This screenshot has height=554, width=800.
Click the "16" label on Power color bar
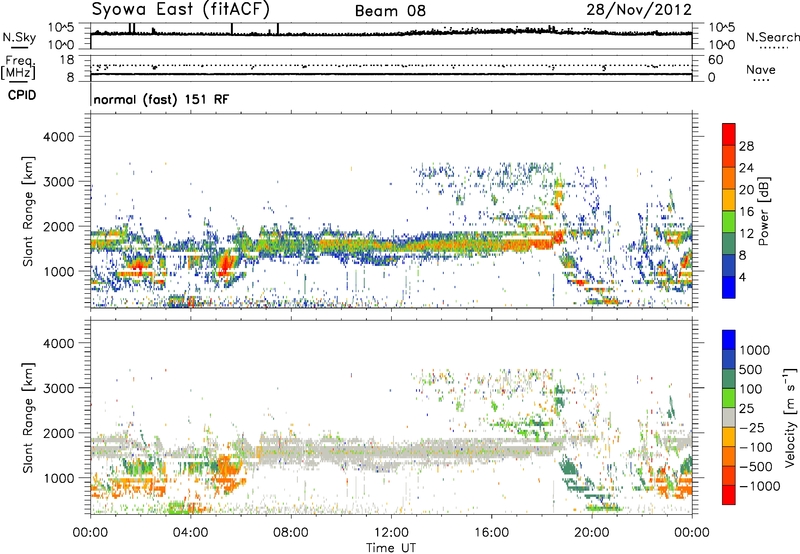746,212
